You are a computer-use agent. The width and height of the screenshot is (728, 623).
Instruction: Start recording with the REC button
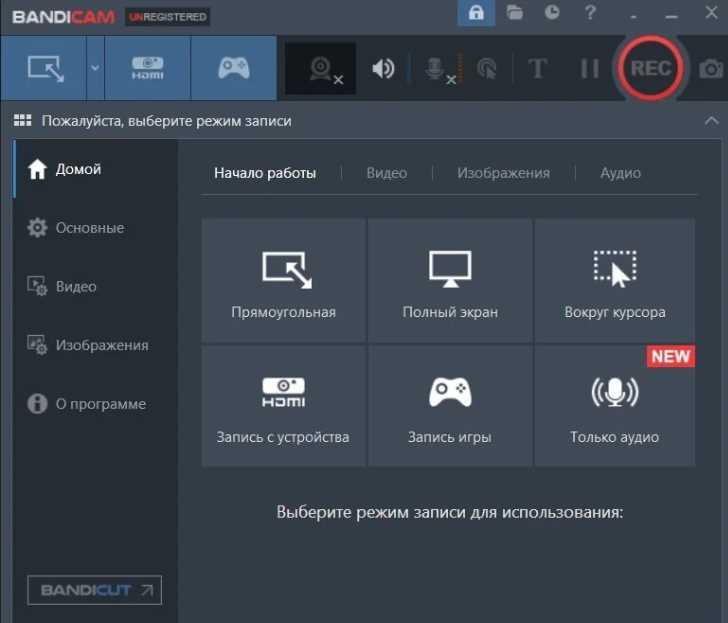tap(650, 68)
